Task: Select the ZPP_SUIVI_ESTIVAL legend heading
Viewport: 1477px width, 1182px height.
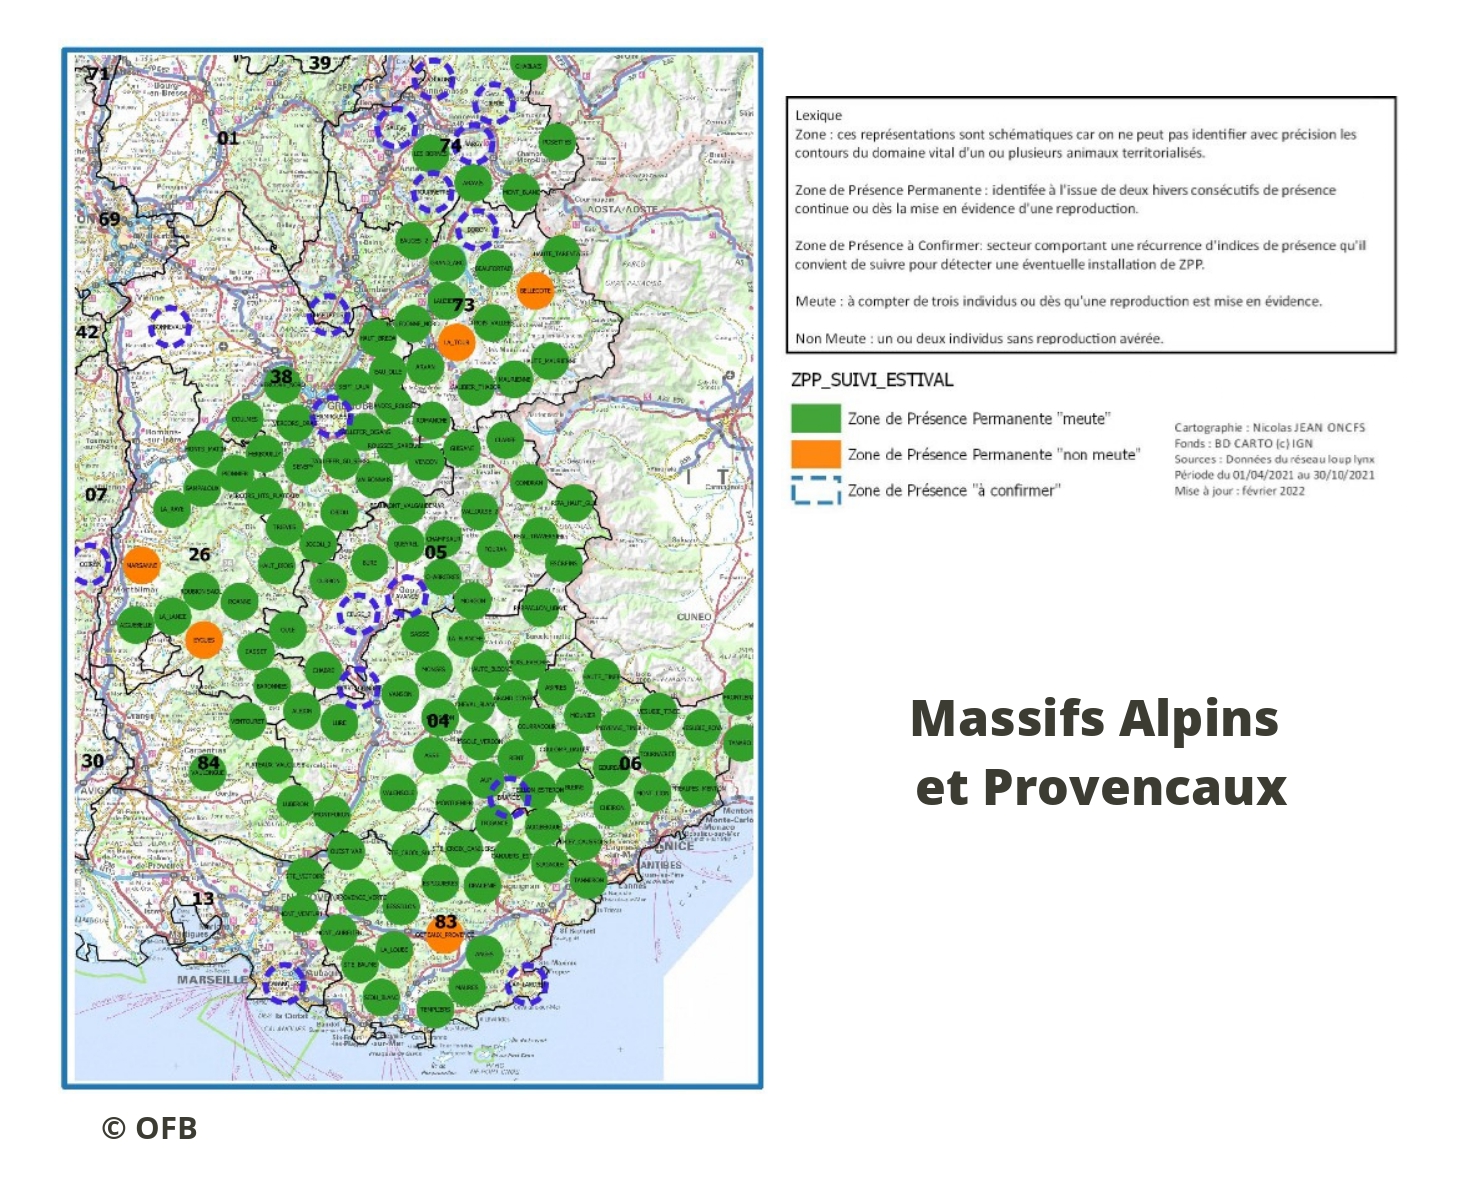Action: [872, 380]
